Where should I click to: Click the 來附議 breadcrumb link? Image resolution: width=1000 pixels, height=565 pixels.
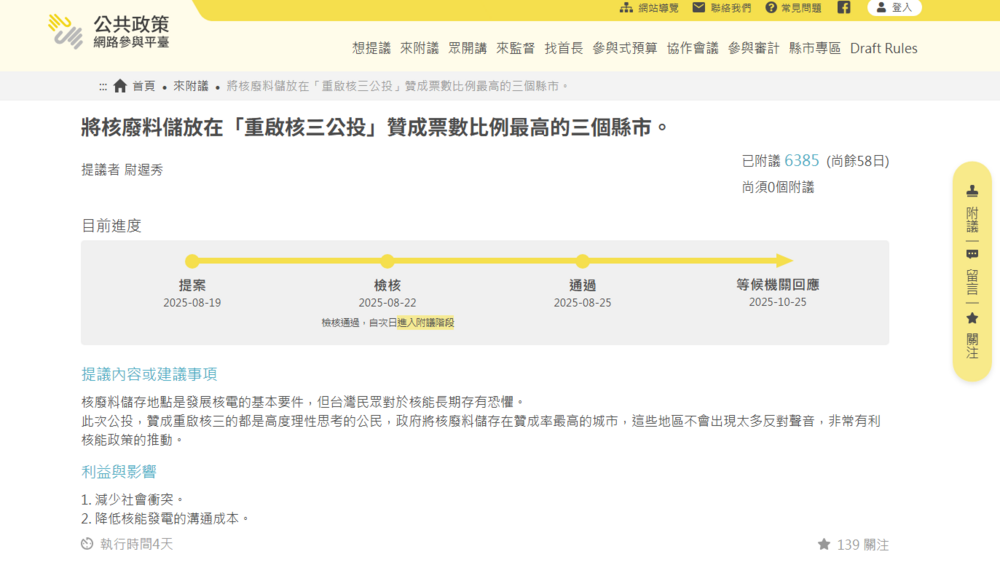click(191, 86)
